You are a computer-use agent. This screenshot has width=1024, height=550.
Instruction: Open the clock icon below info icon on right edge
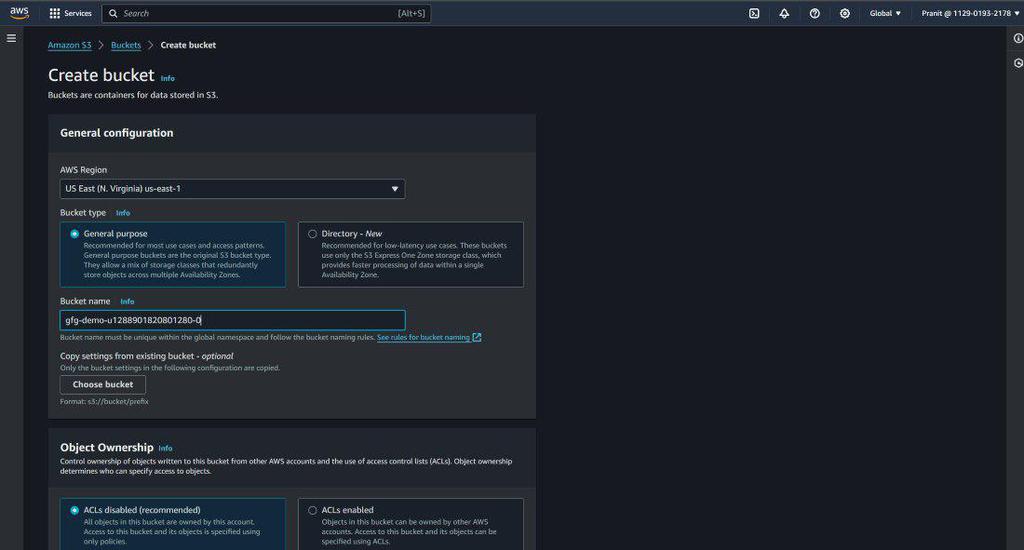click(1017, 63)
